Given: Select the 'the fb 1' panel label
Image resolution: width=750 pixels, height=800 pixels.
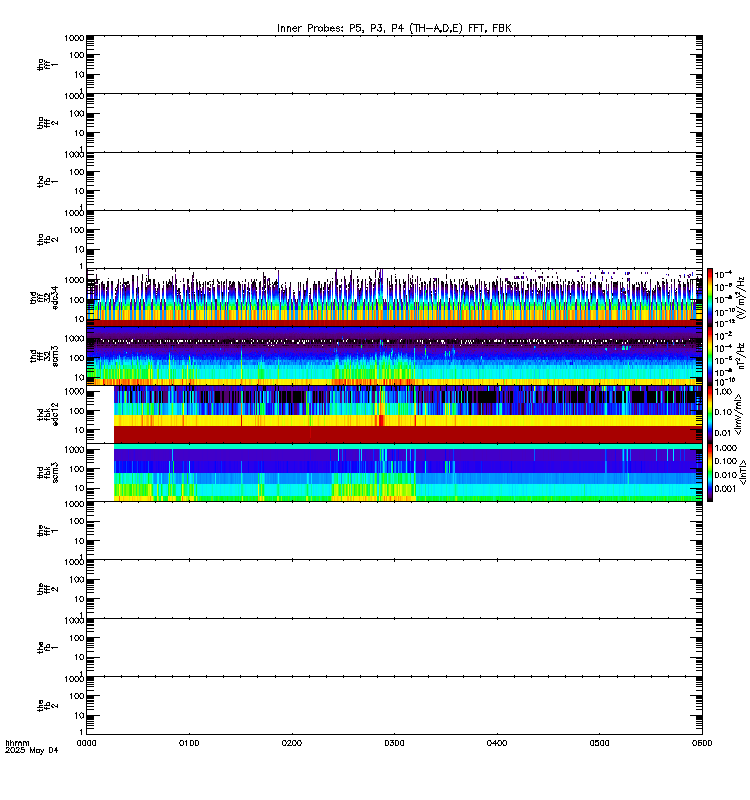Looking at the screenshot, I should 47,648.
